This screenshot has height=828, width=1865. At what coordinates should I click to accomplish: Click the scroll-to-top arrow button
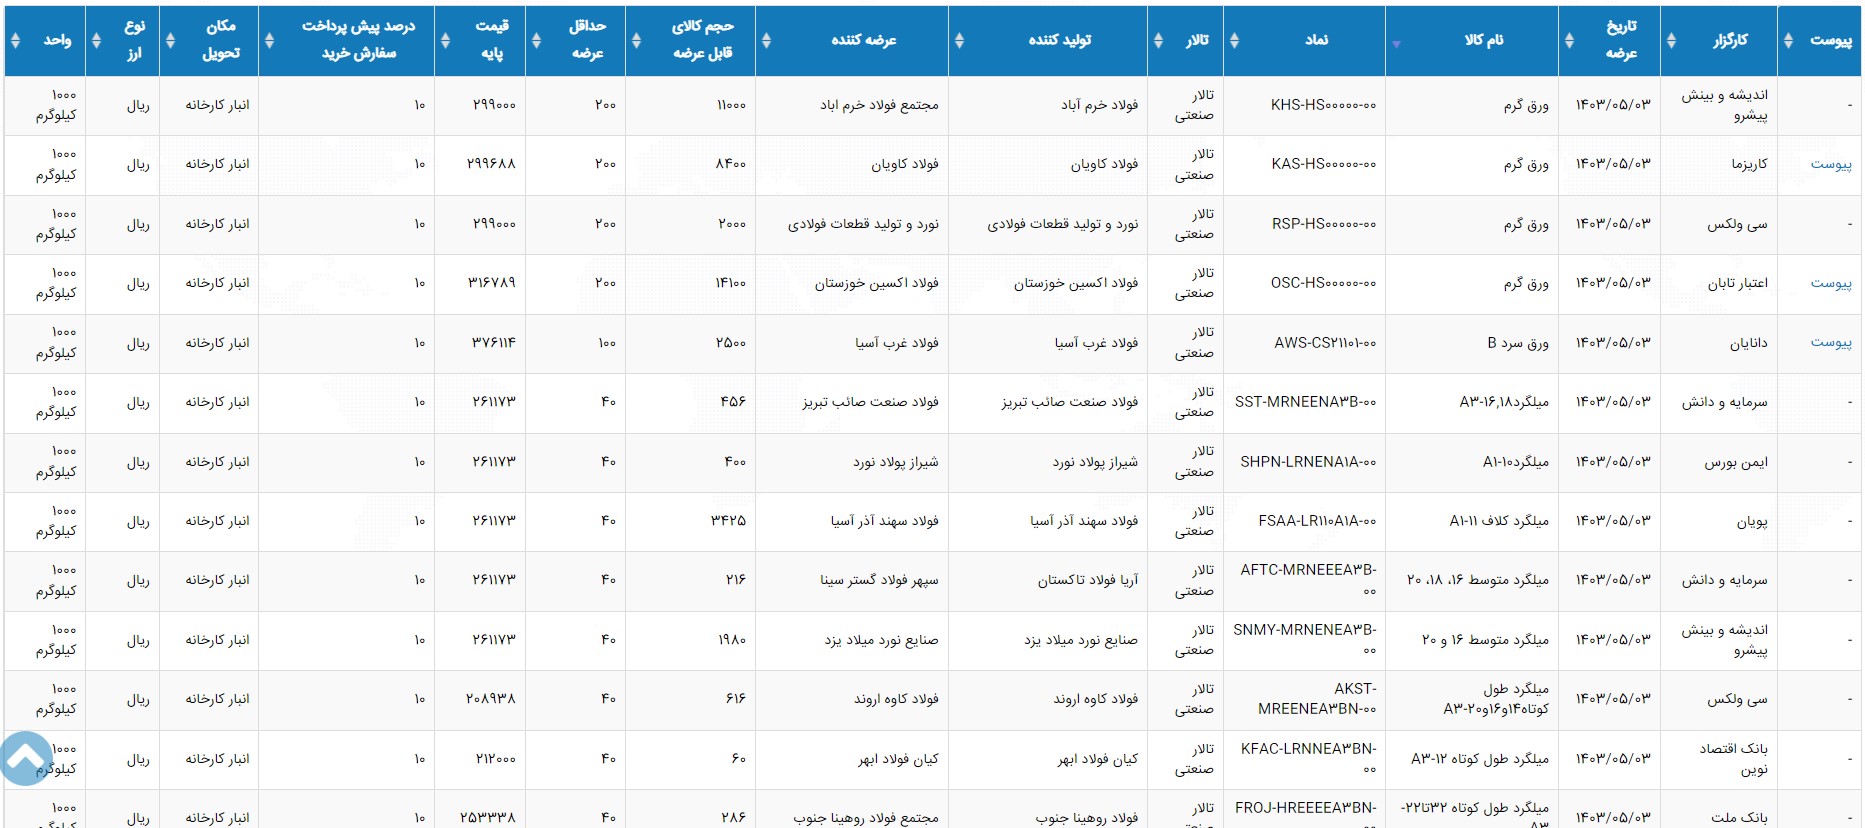pos(26,758)
